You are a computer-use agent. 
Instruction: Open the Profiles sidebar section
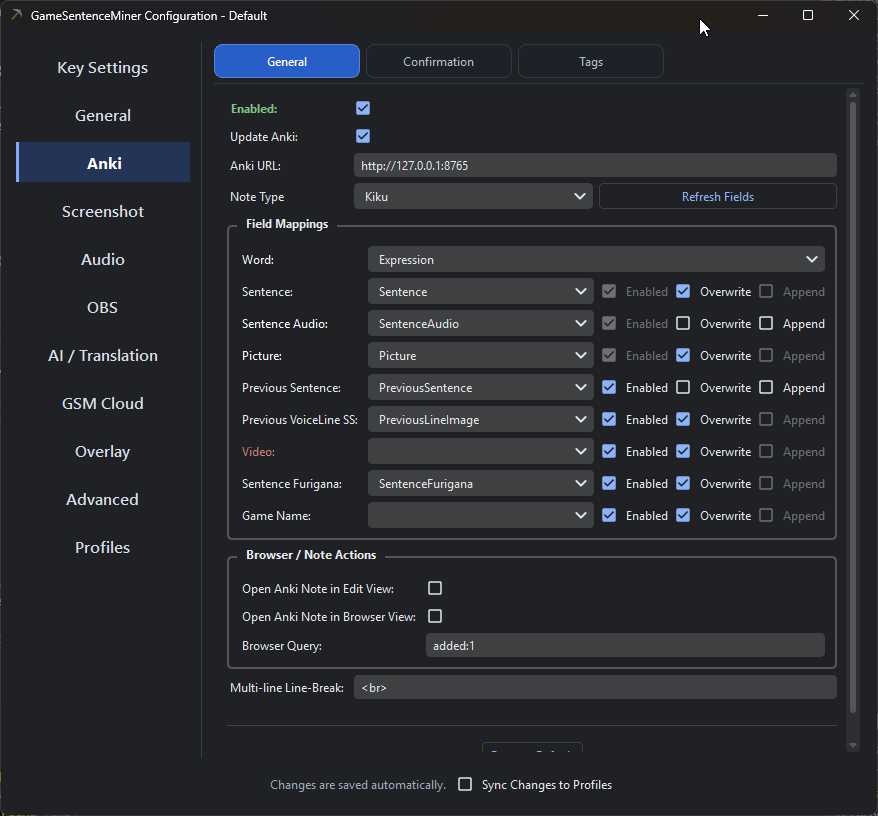(102, 548)
